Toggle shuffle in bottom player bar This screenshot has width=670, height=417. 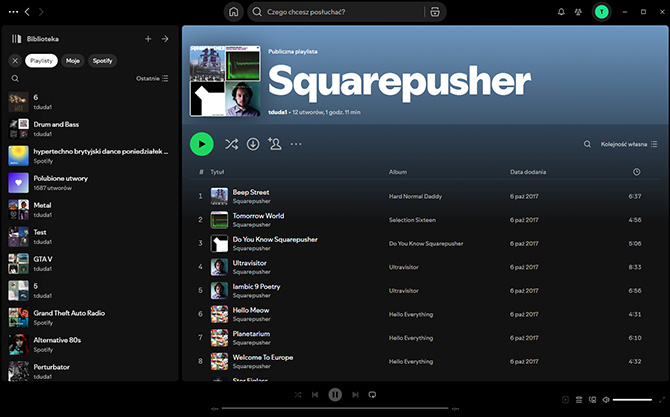click(298, 395)
